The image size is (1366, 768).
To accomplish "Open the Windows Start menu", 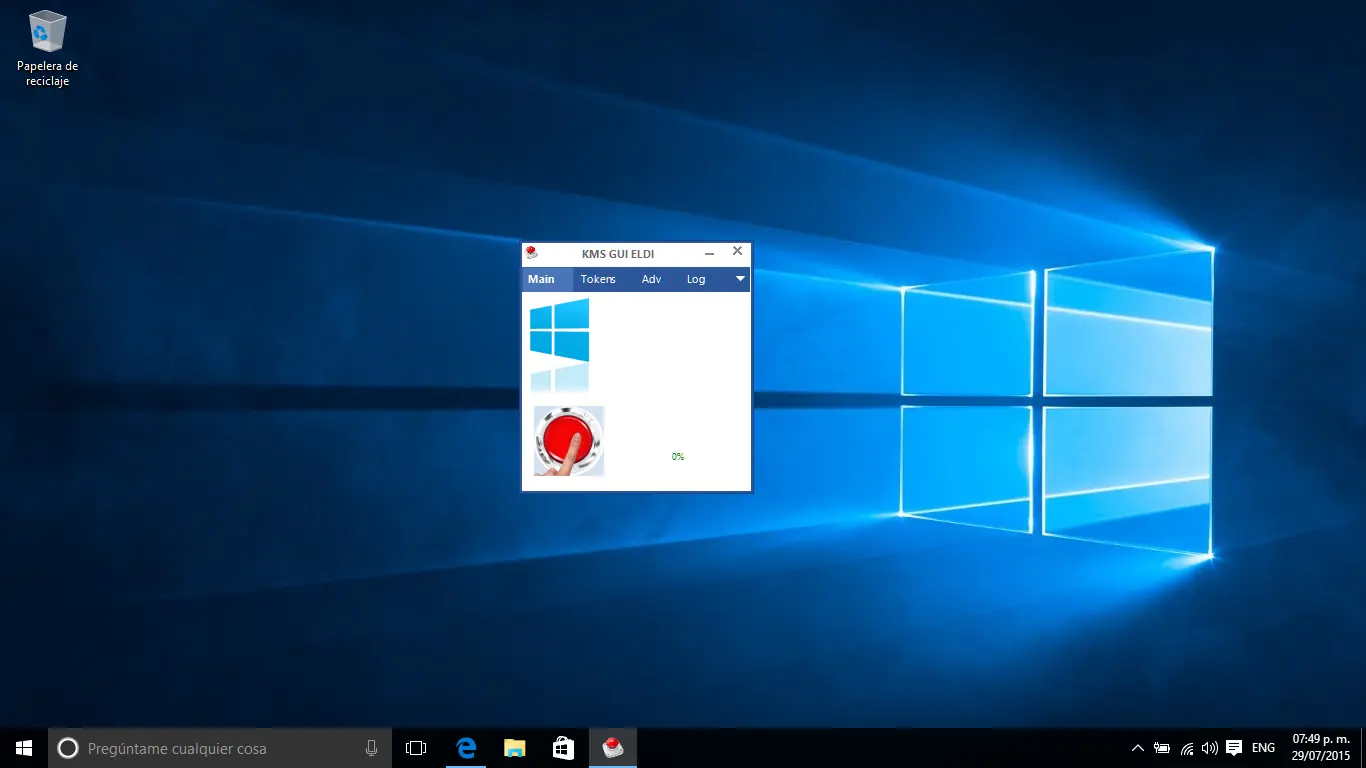I will pos(24,748).
